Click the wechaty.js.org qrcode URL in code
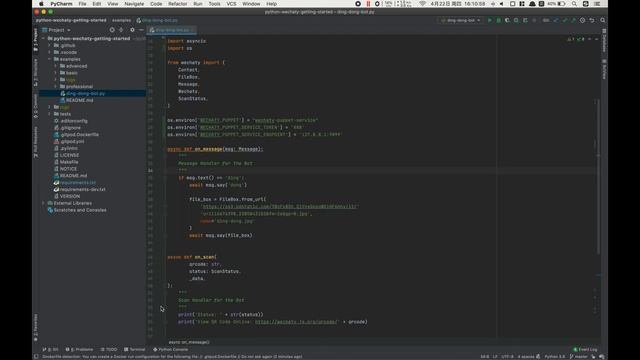 pos(296,322)
